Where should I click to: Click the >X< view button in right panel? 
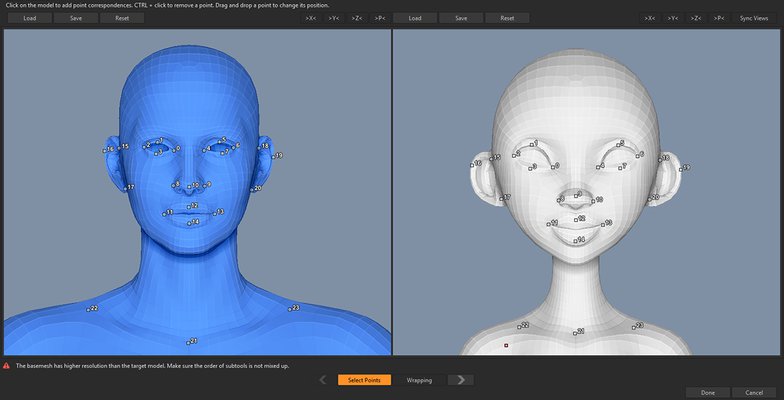[650, 18]
